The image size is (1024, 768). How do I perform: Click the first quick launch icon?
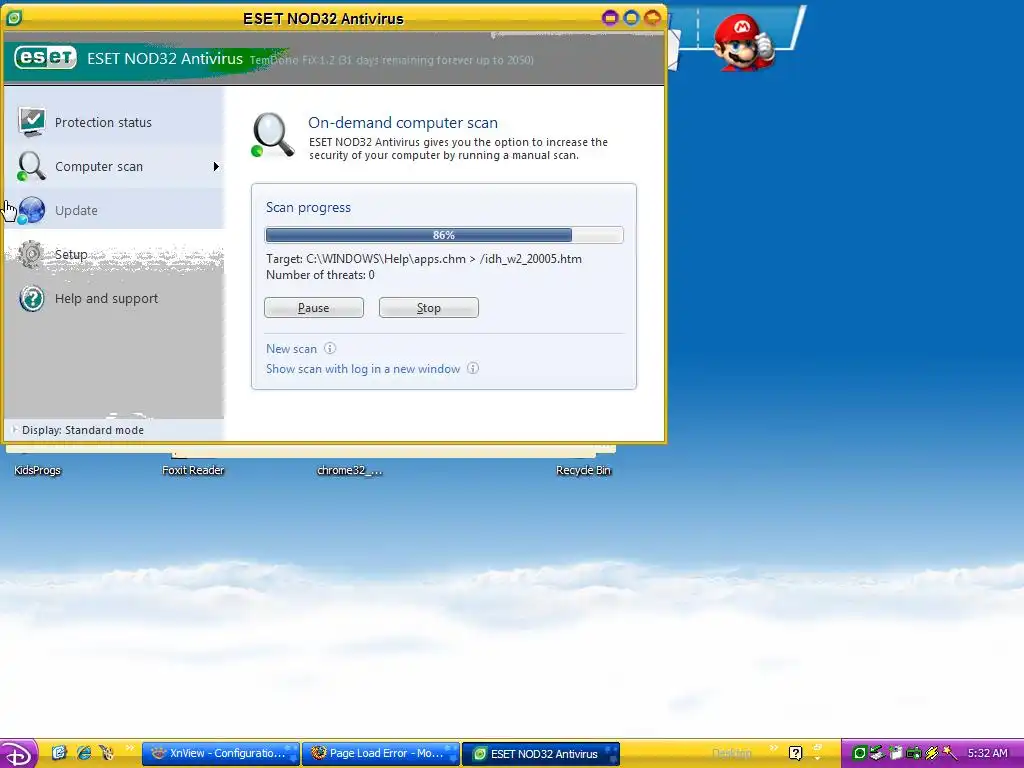pyautogui.click(x=59, y=753)
